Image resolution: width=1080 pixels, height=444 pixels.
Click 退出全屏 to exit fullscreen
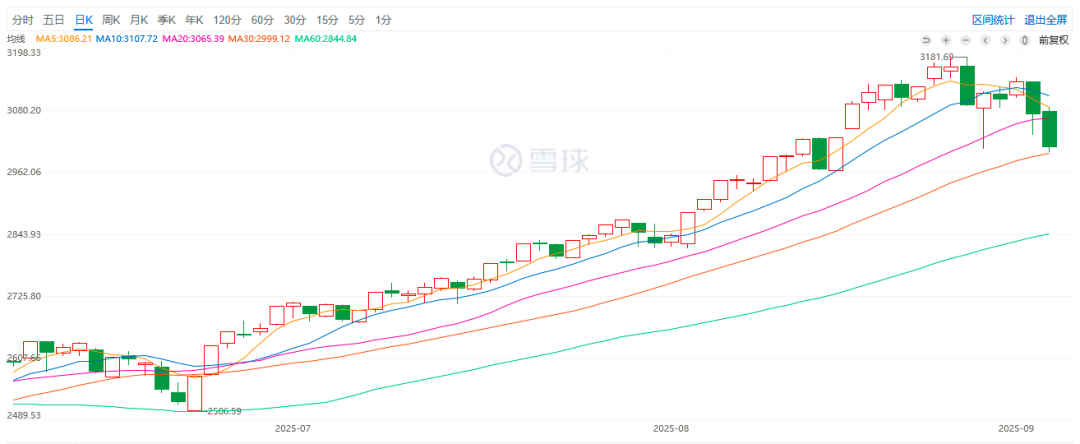point(1045,20)
